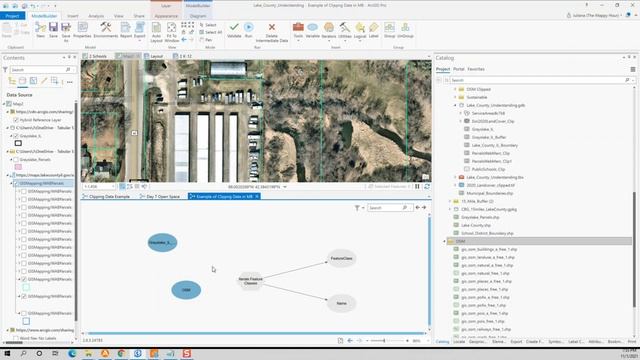Click the FeatureClass output oval
This screenshot has width=640, height=360.
coord(342,258)
